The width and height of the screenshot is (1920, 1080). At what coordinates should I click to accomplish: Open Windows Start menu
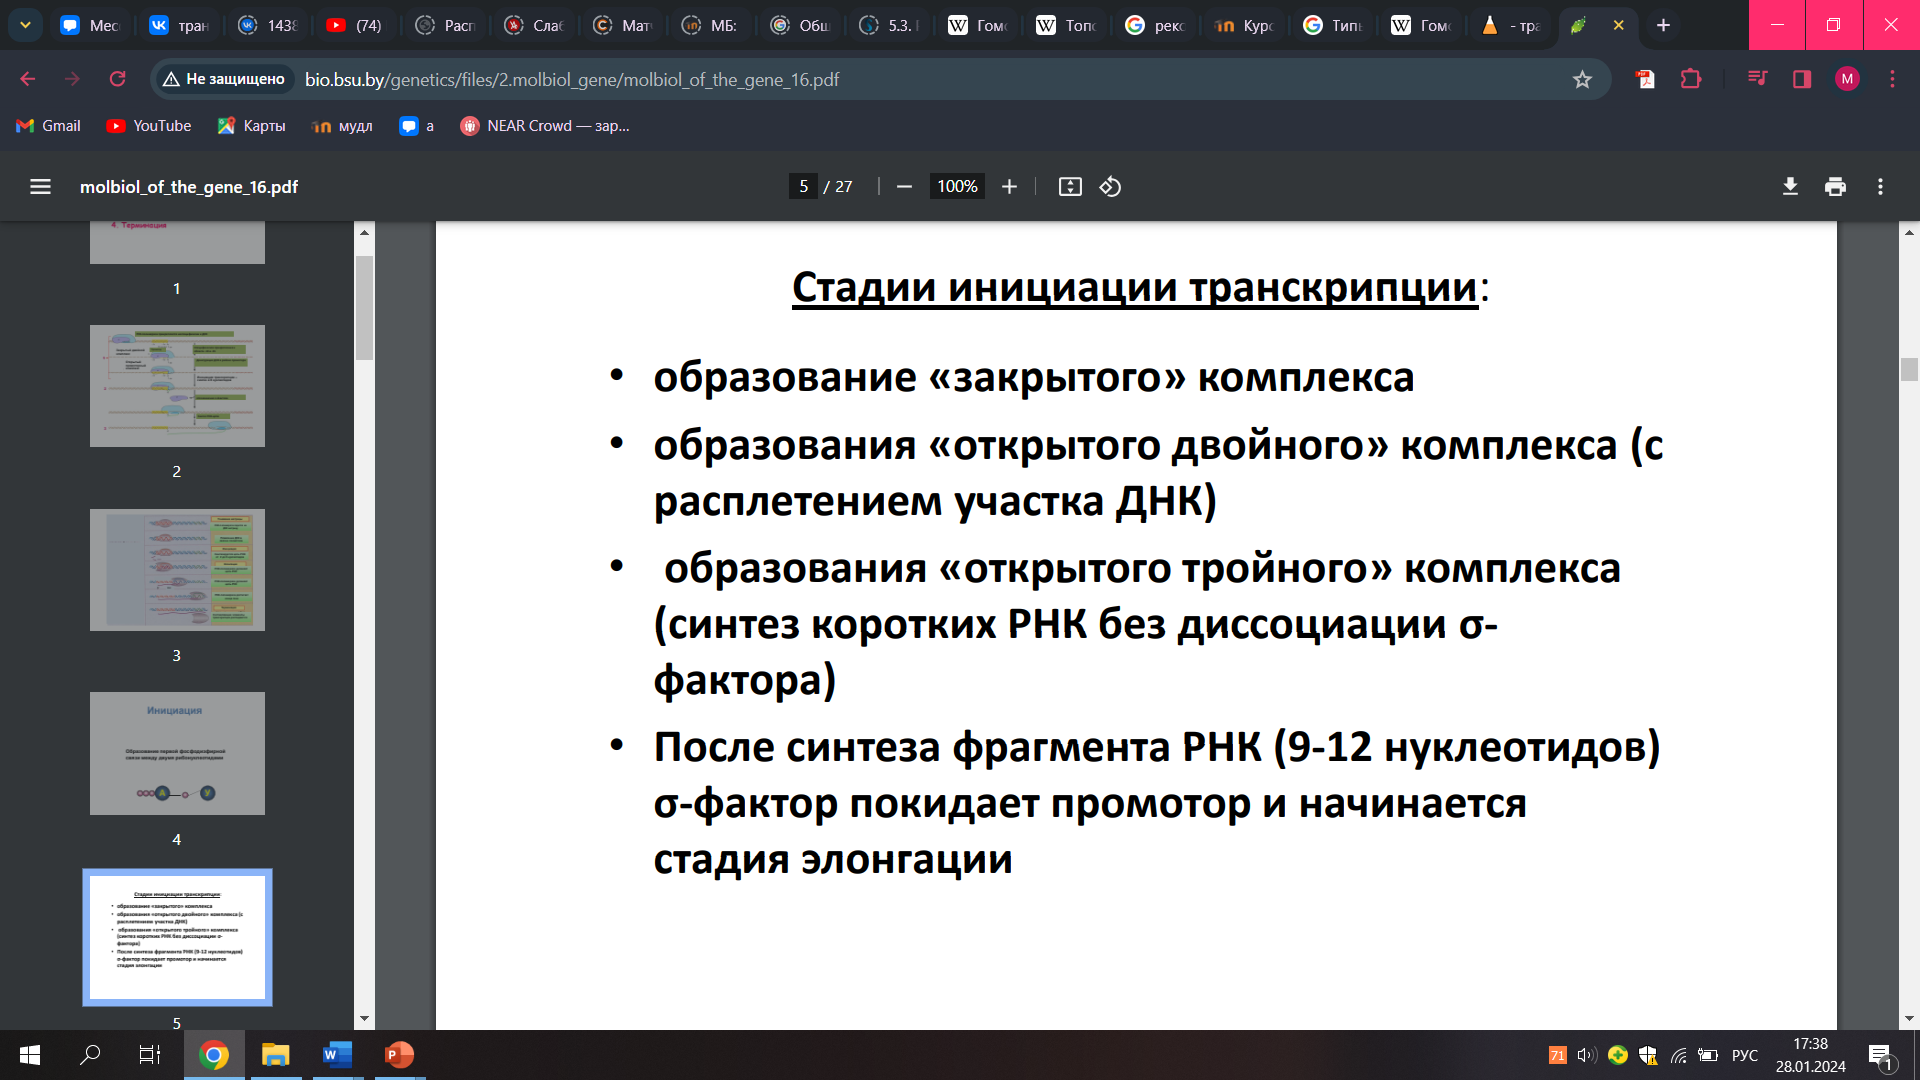(x=30, y=1055)
